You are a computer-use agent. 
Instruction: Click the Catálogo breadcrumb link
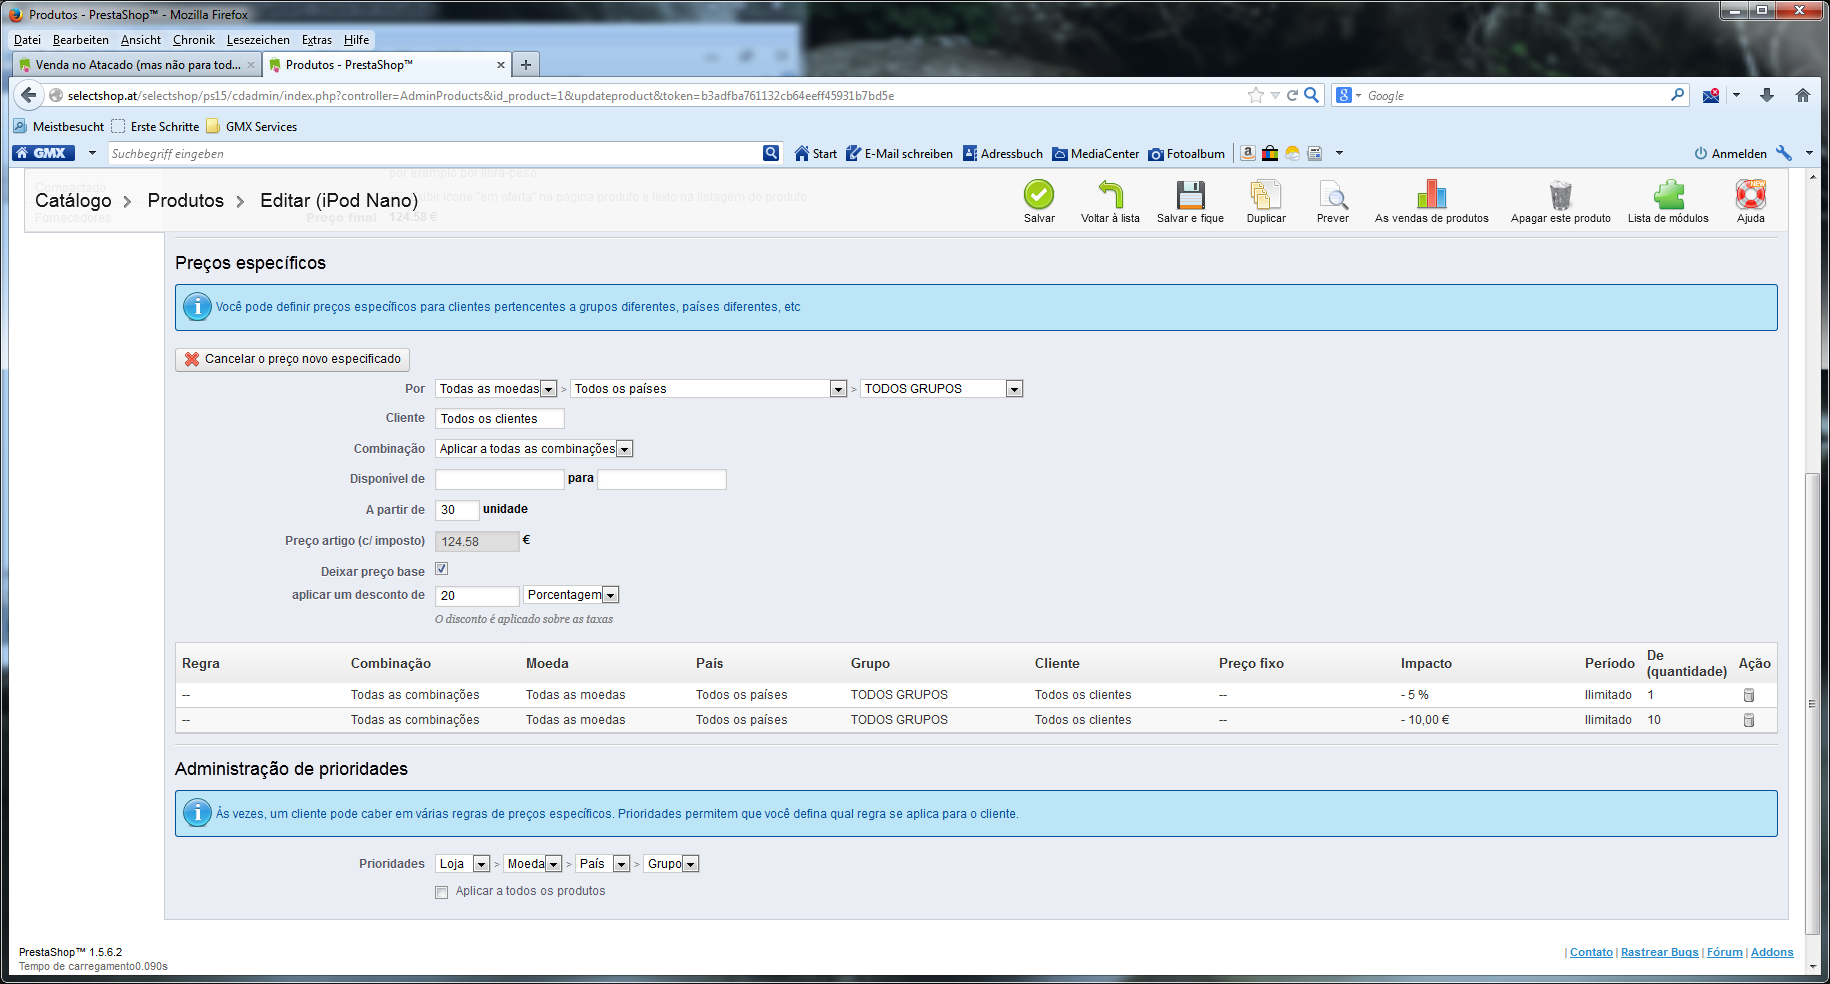click(73, 200)
